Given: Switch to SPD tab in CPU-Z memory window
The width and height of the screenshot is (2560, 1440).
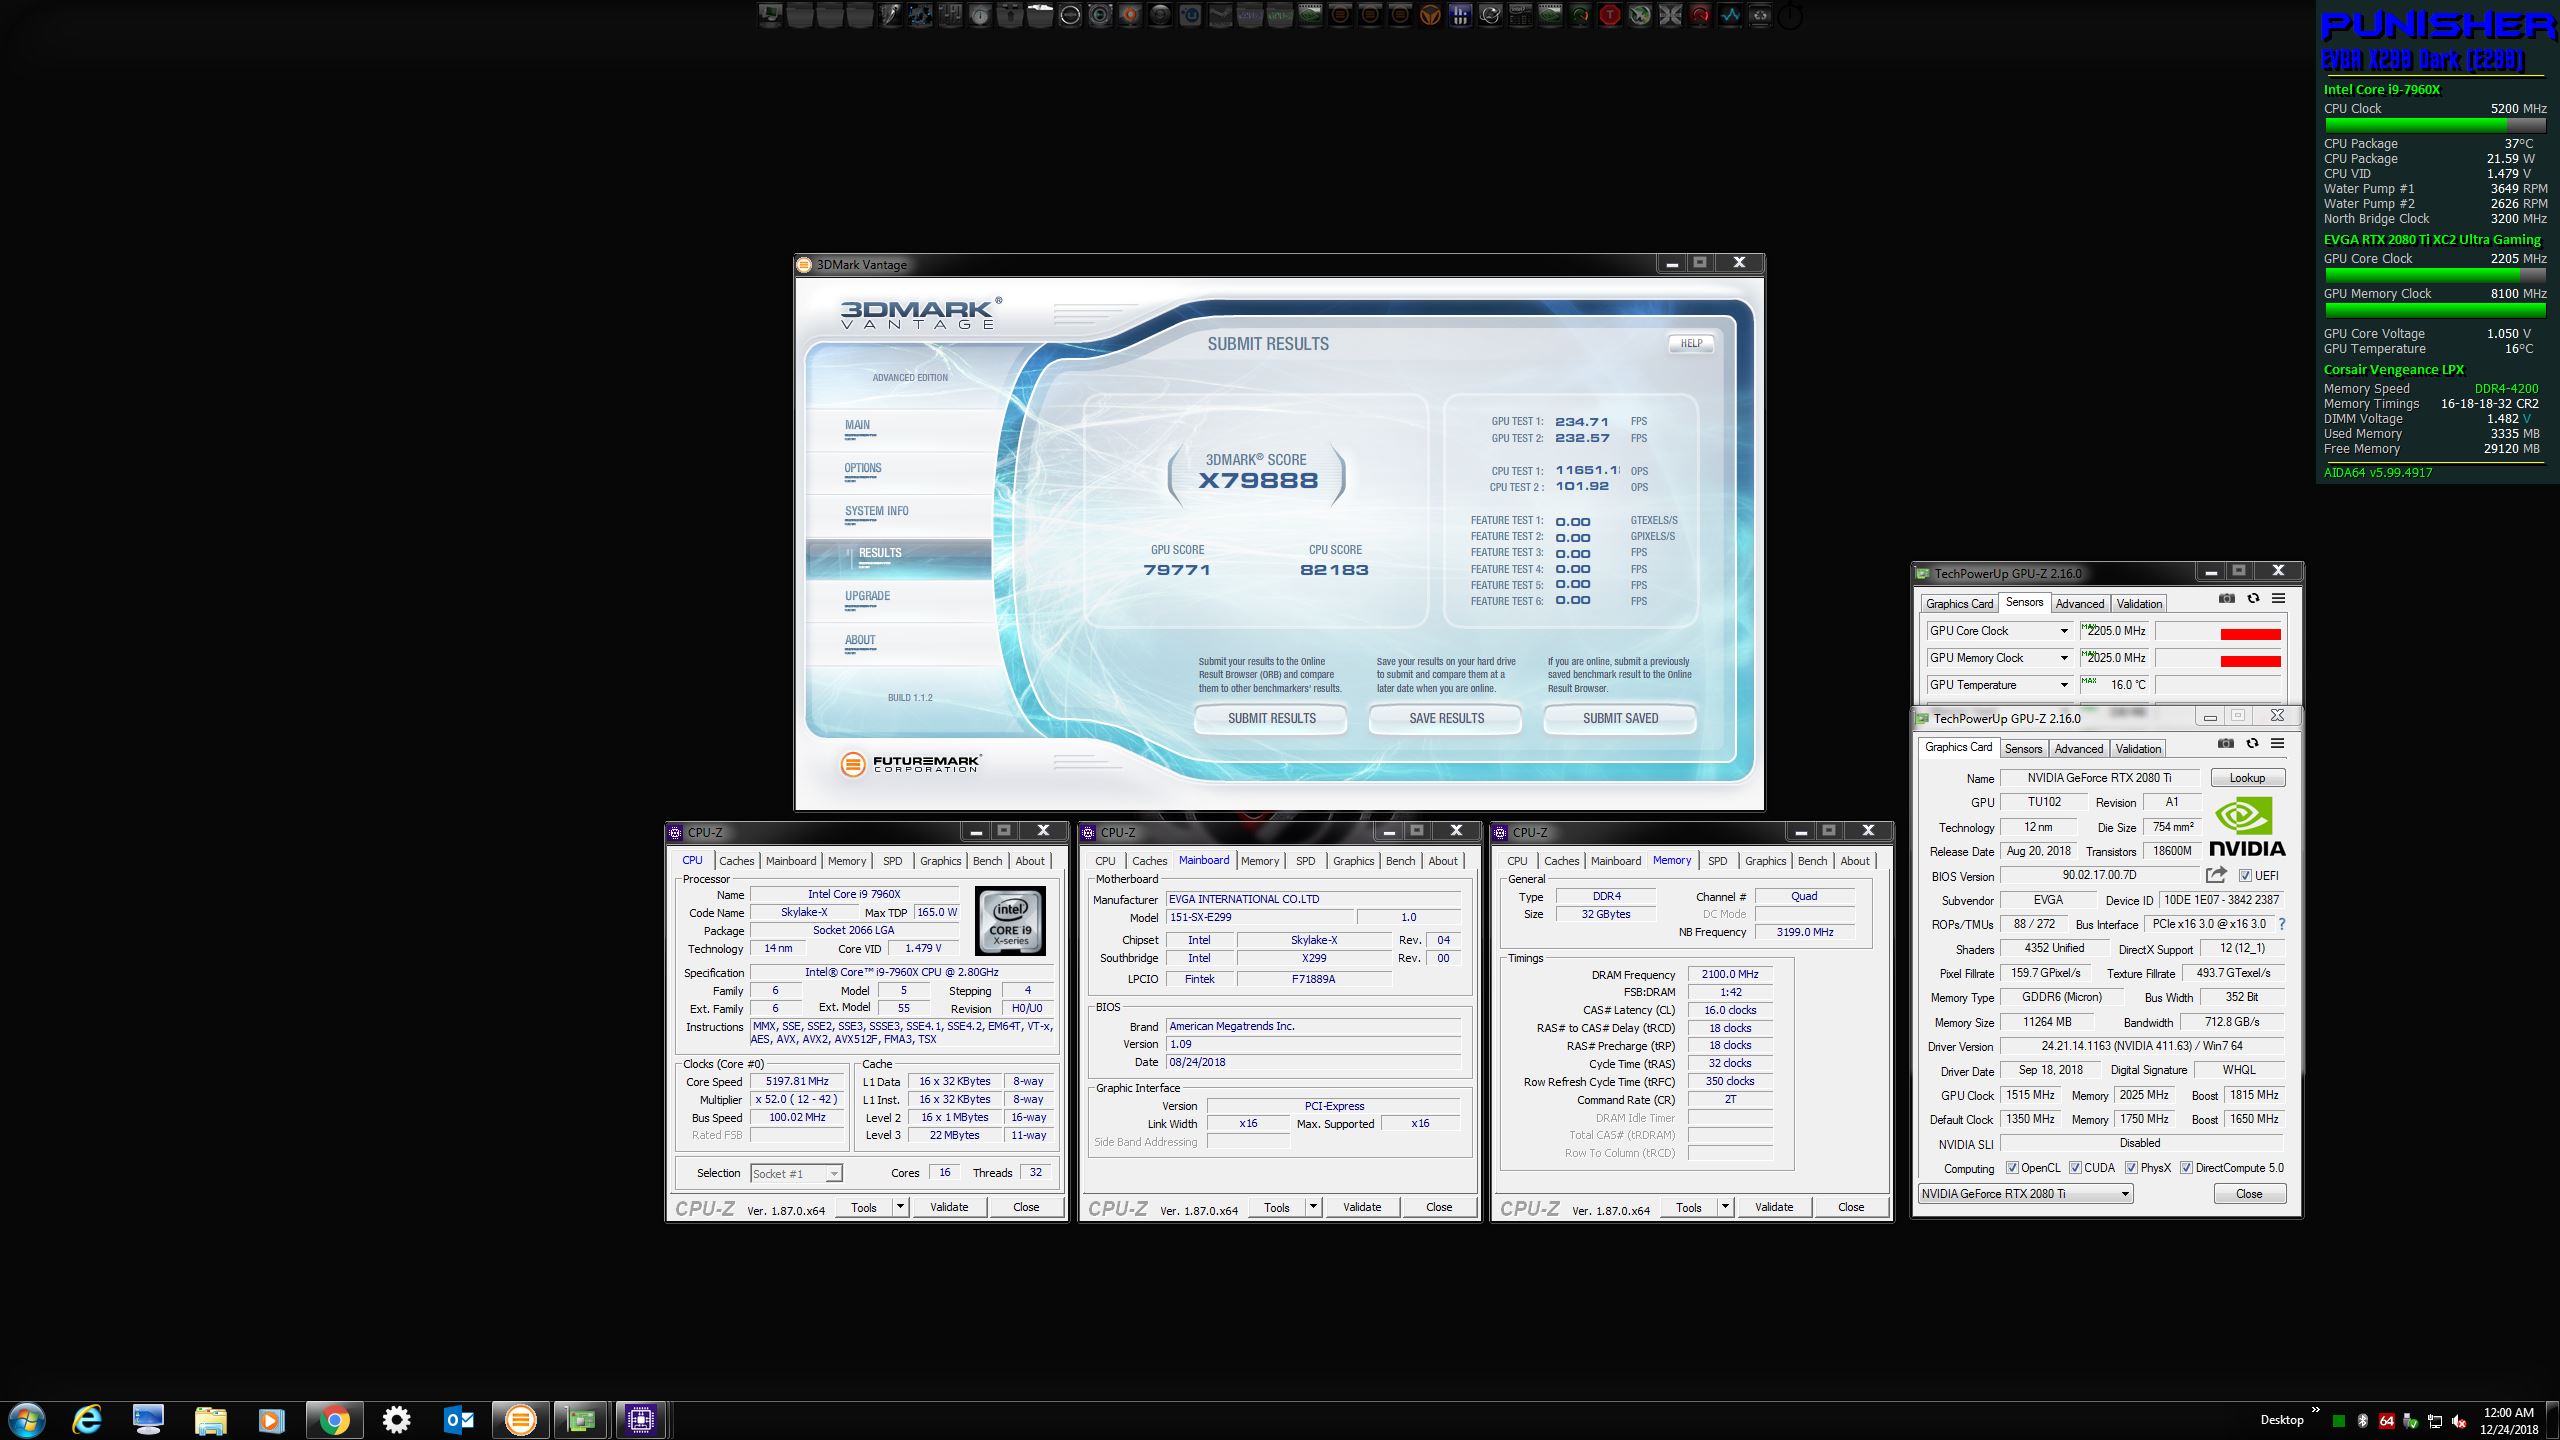Looking at the screenshot, I should click(x=1717, y=861).
